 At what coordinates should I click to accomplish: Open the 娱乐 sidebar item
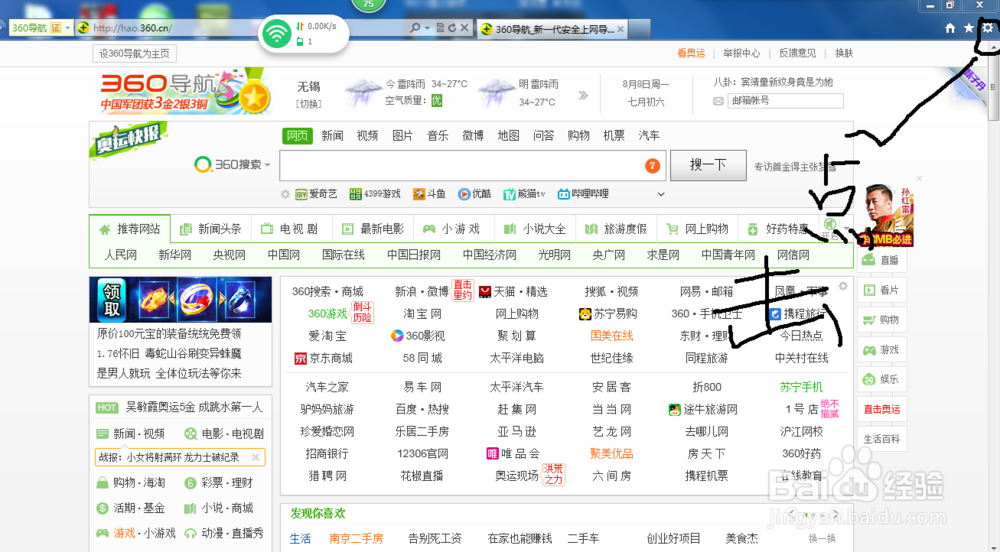[881, 379]
